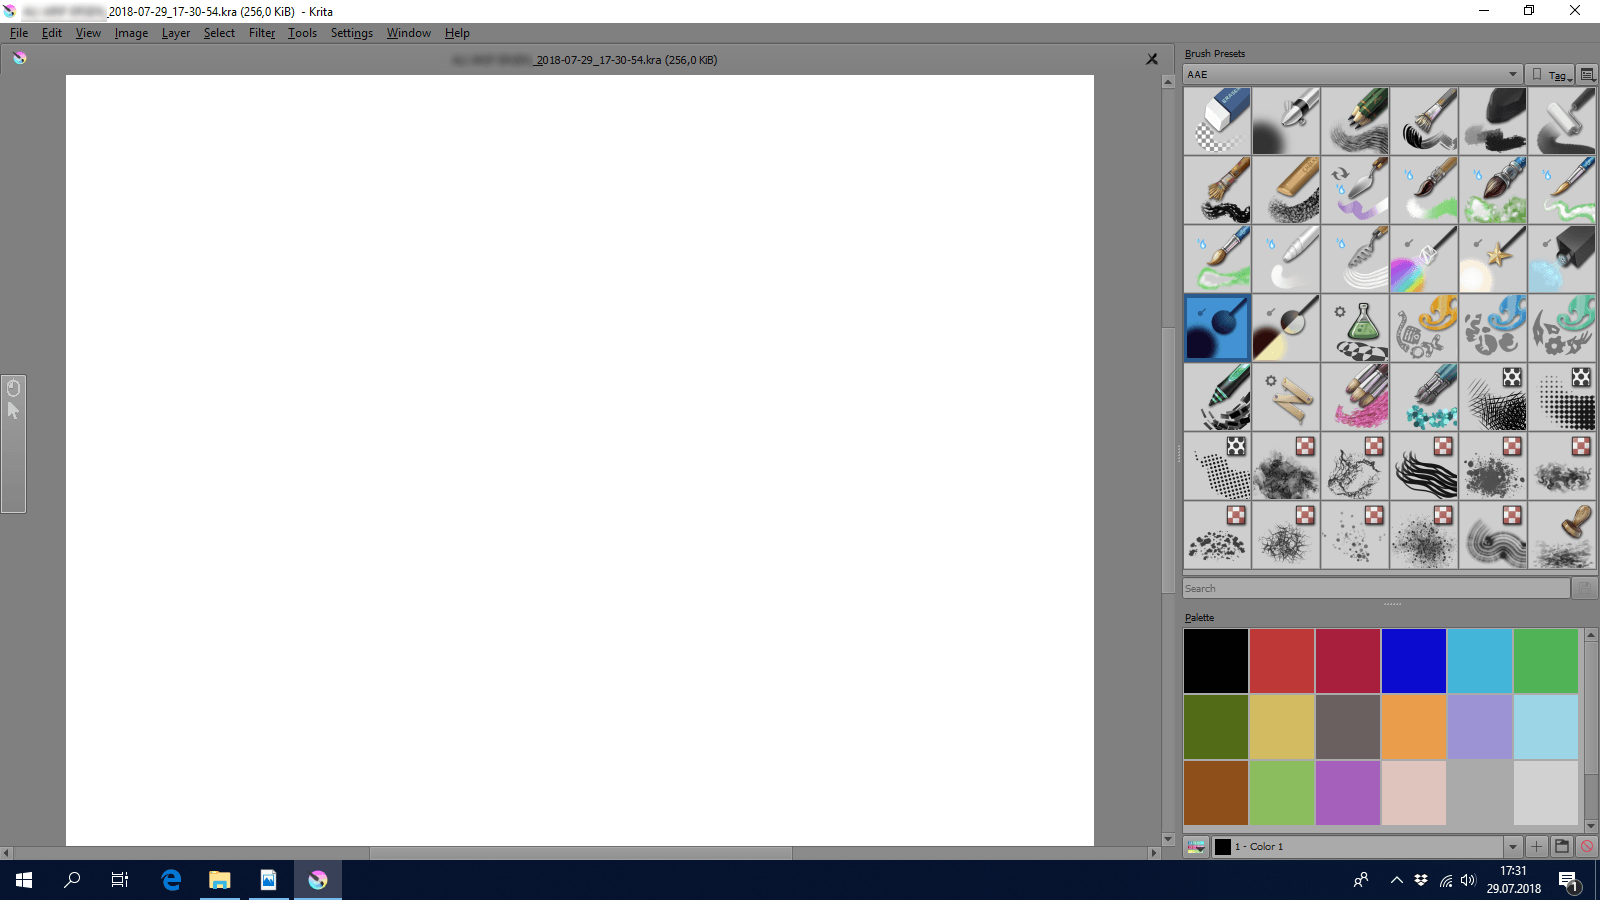Open the brush preset display settings menu
1600x900 pixels.
[x=1587, y=75]
